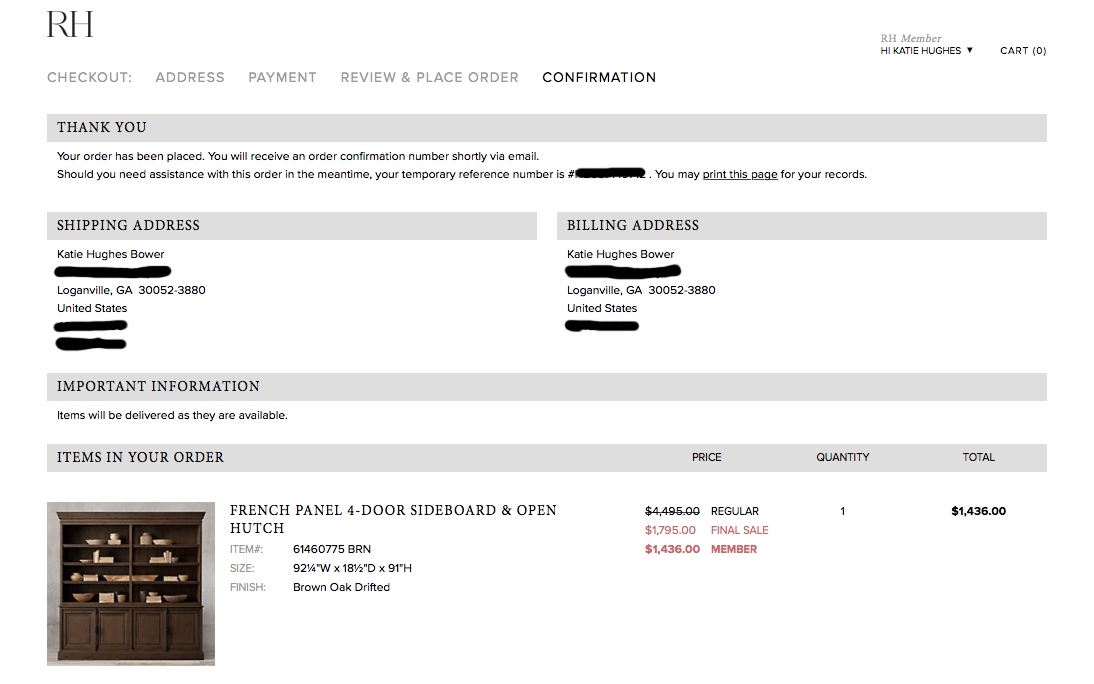Open the Cart (0) link
1094x684 pixels.
point(1023,50)
